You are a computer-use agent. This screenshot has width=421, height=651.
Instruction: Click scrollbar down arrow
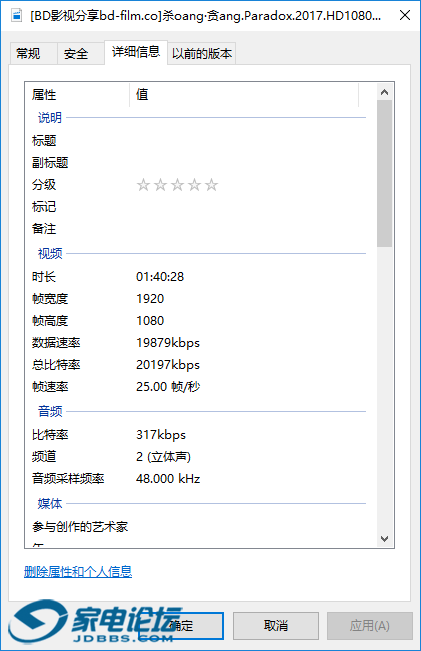[384, 539]
